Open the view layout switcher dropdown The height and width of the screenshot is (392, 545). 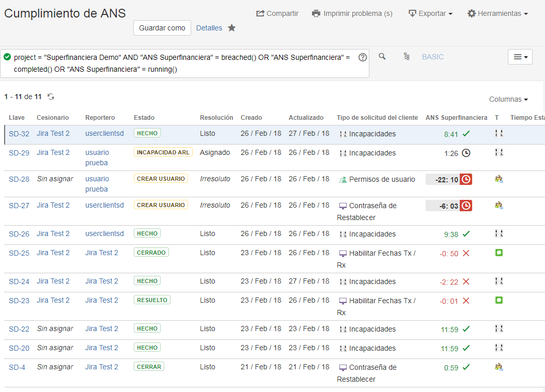(x=520, y=57)
